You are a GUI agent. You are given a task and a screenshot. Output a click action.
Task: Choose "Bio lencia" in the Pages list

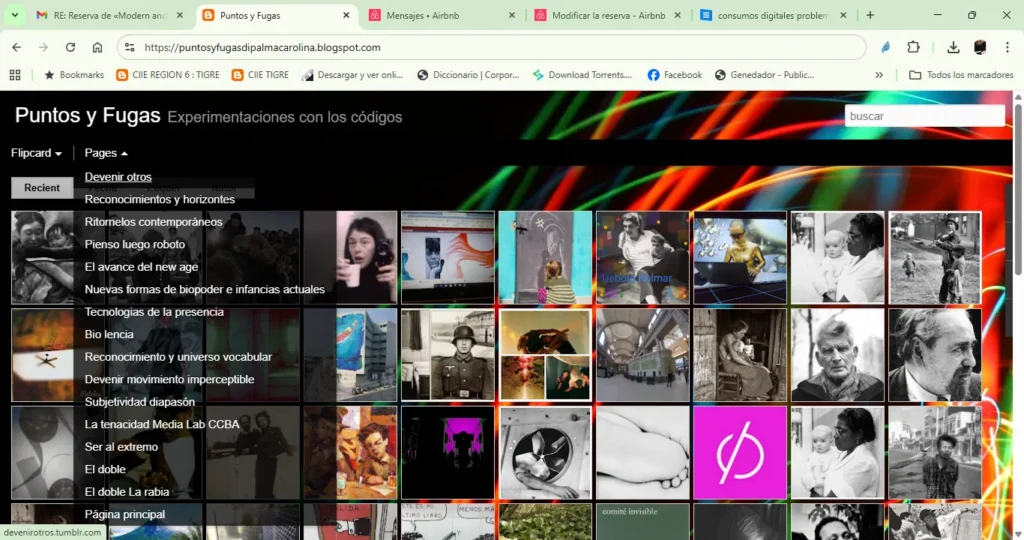tap(109, 334)
